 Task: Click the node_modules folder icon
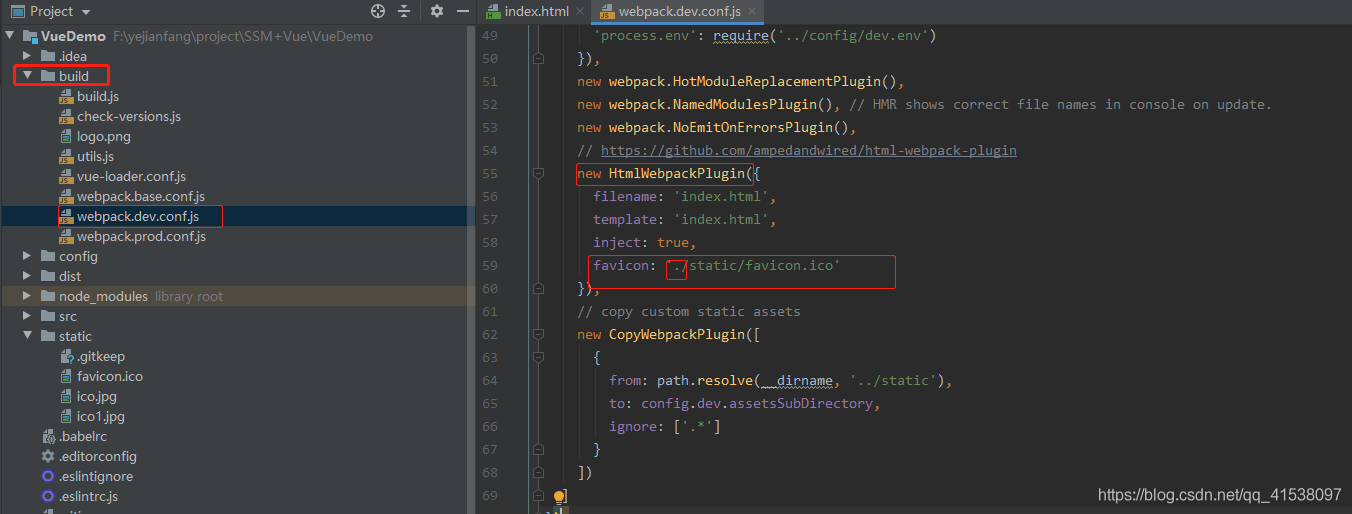click(x=48, y=296)
